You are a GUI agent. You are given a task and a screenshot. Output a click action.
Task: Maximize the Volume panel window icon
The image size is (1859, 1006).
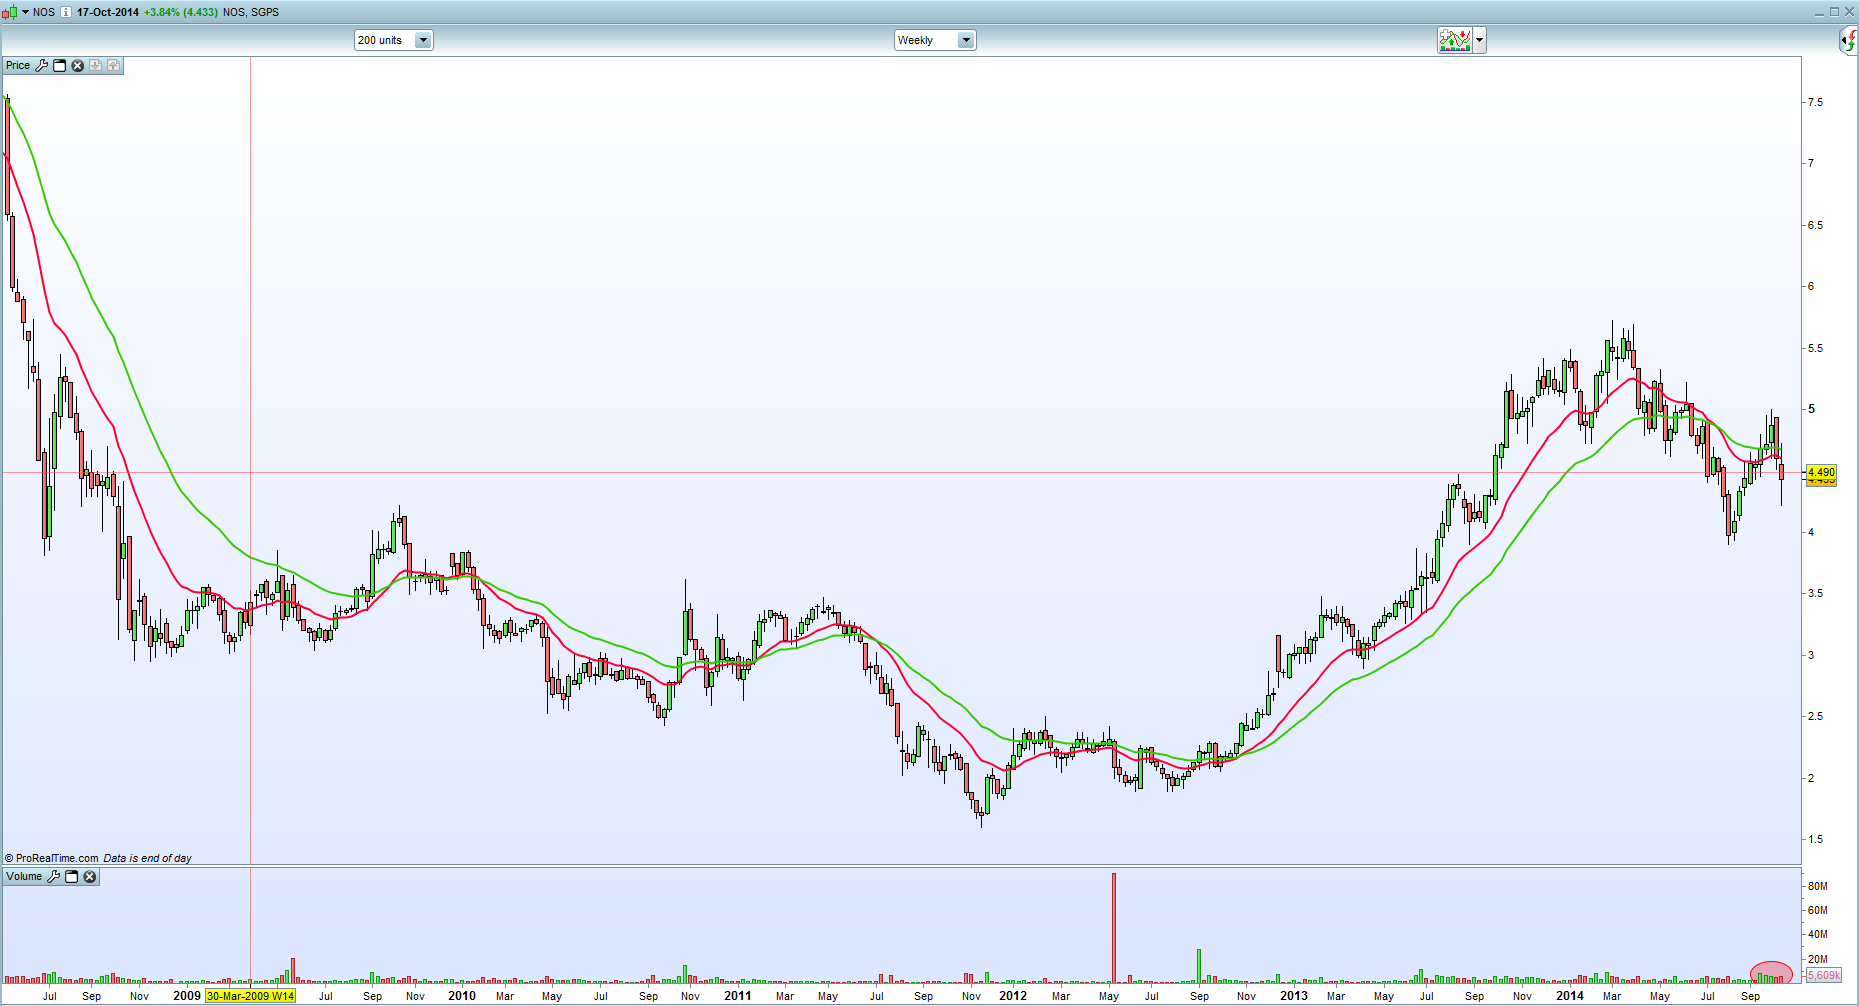[x=72, y=877]
